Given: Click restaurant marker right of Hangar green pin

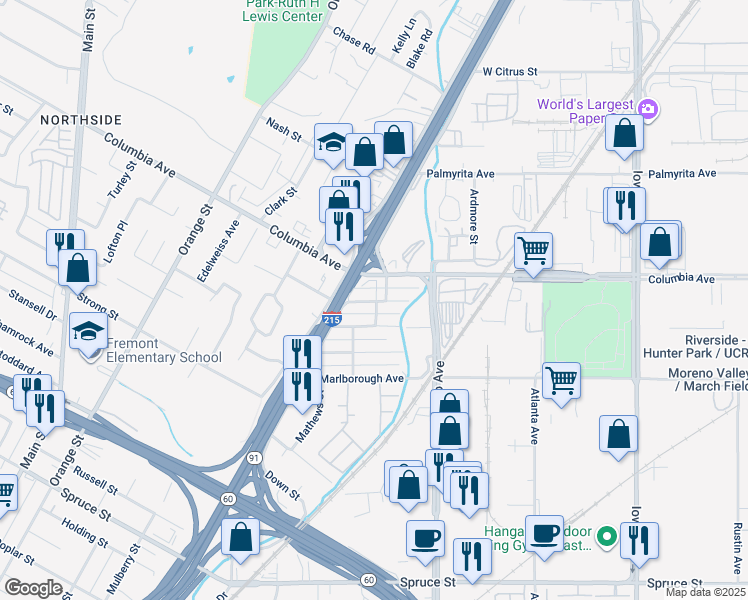Looking at the screenshot, I should [639, 542].
